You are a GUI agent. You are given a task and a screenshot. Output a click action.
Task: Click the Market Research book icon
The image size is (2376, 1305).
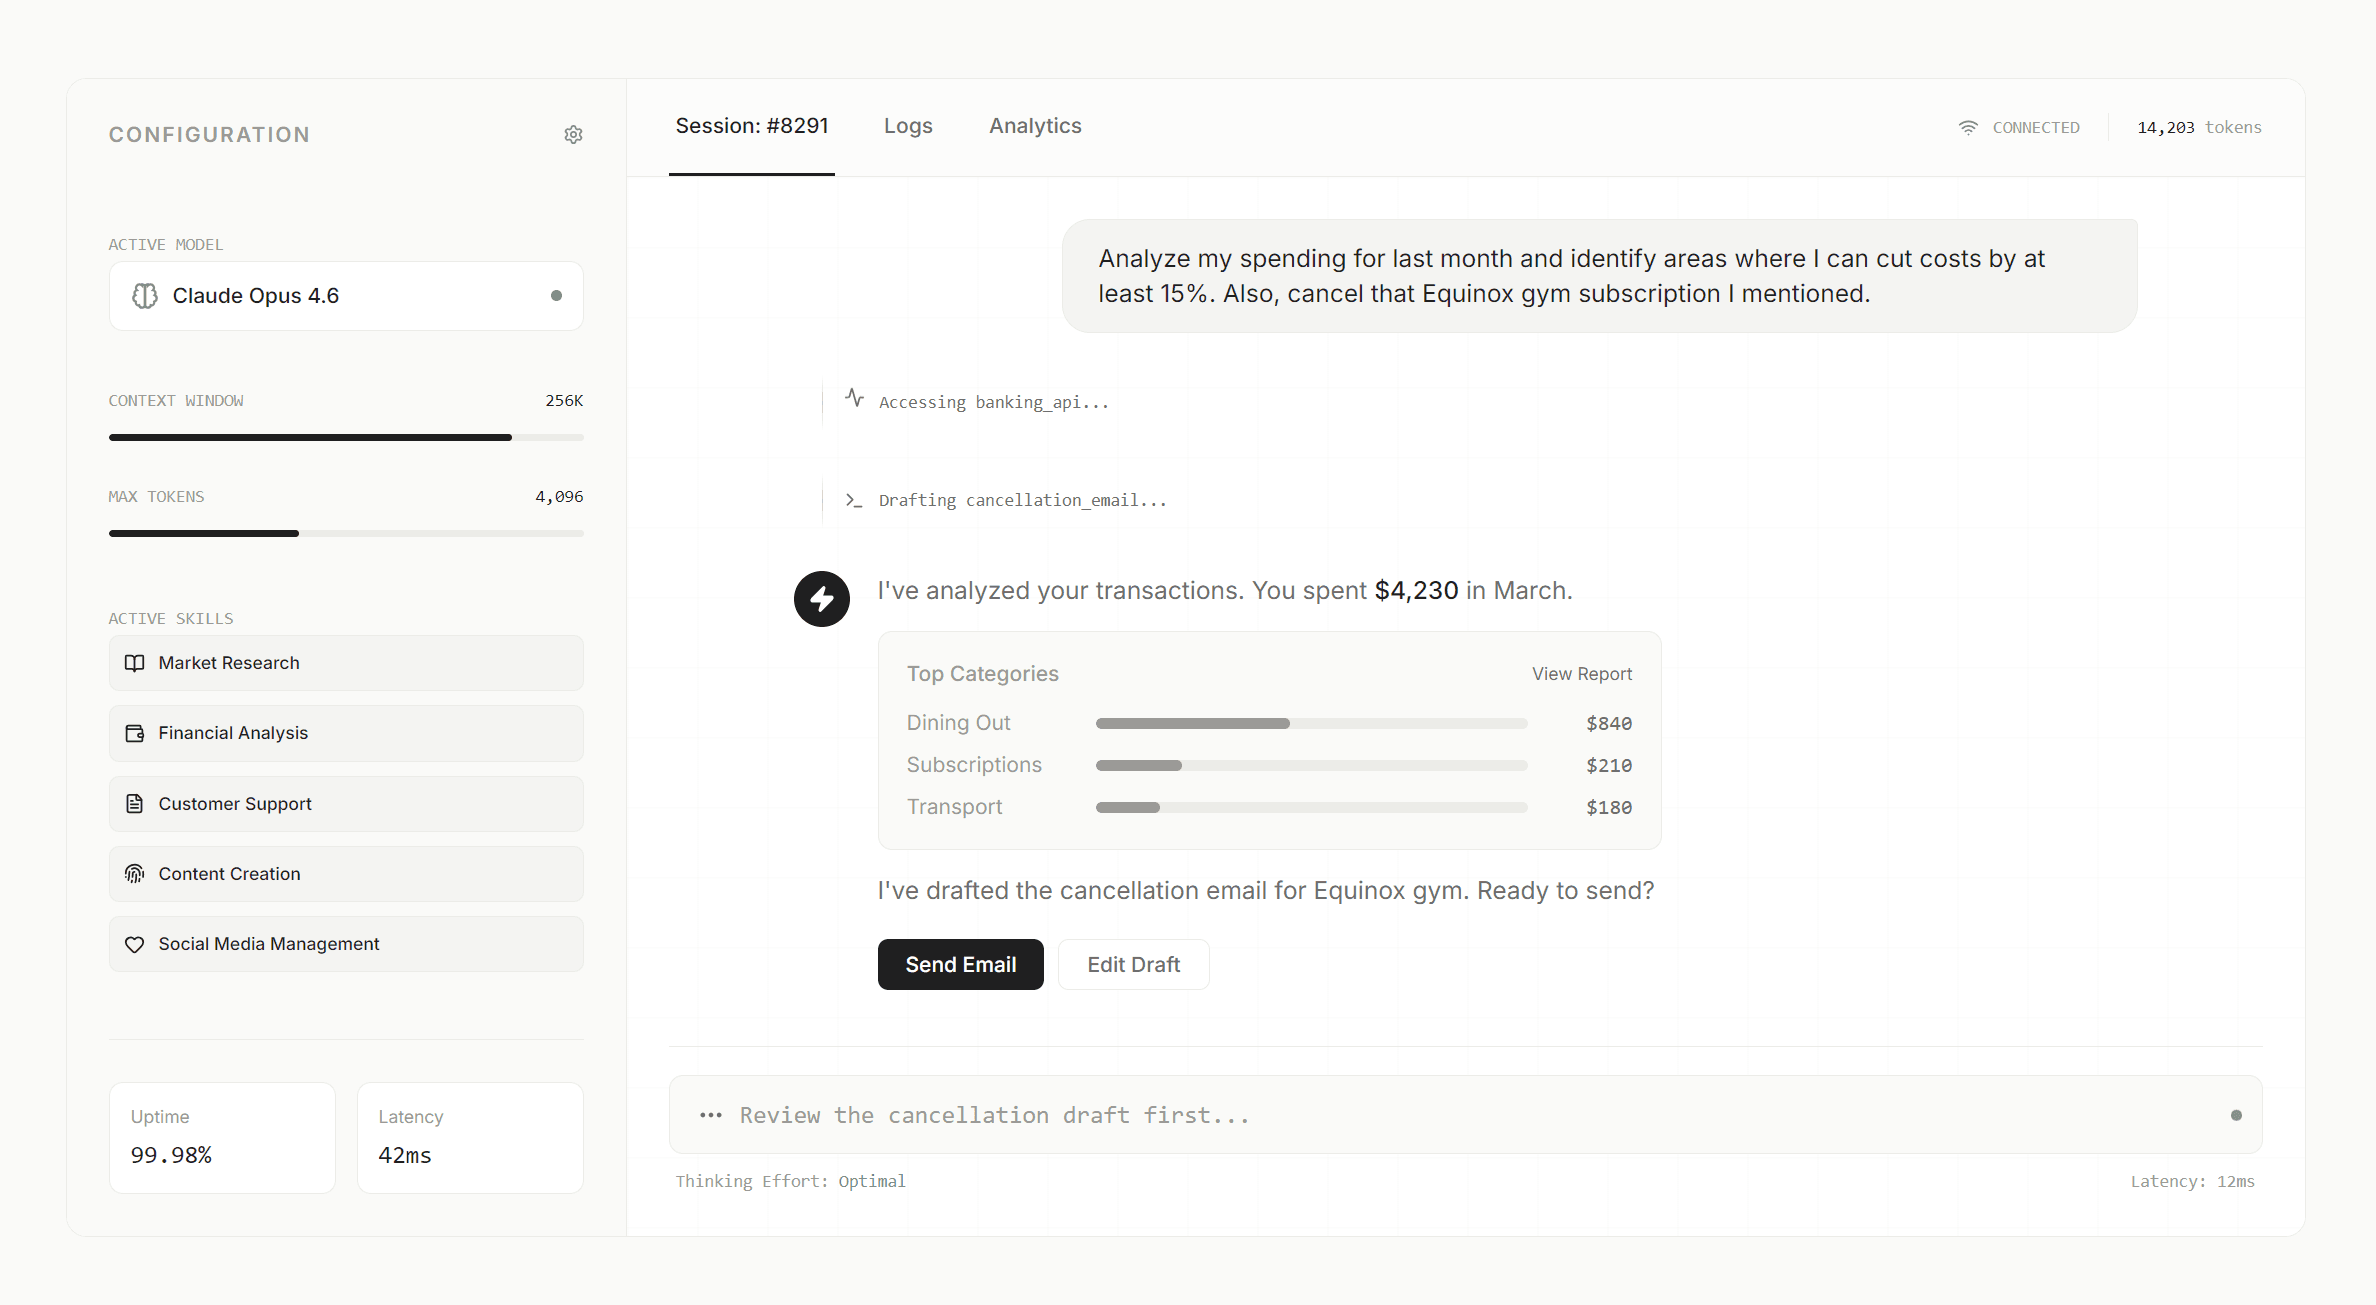135,663
